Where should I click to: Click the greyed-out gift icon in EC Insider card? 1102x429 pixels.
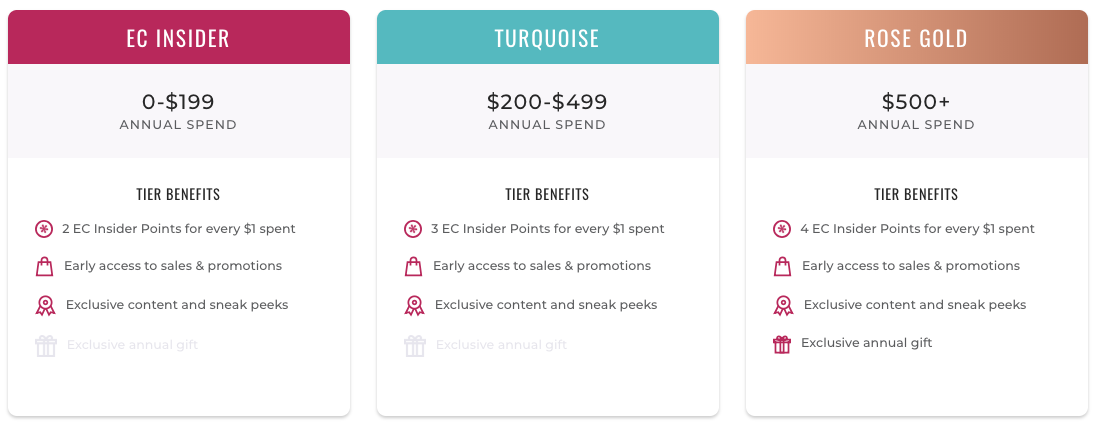[x=46, y=346]
